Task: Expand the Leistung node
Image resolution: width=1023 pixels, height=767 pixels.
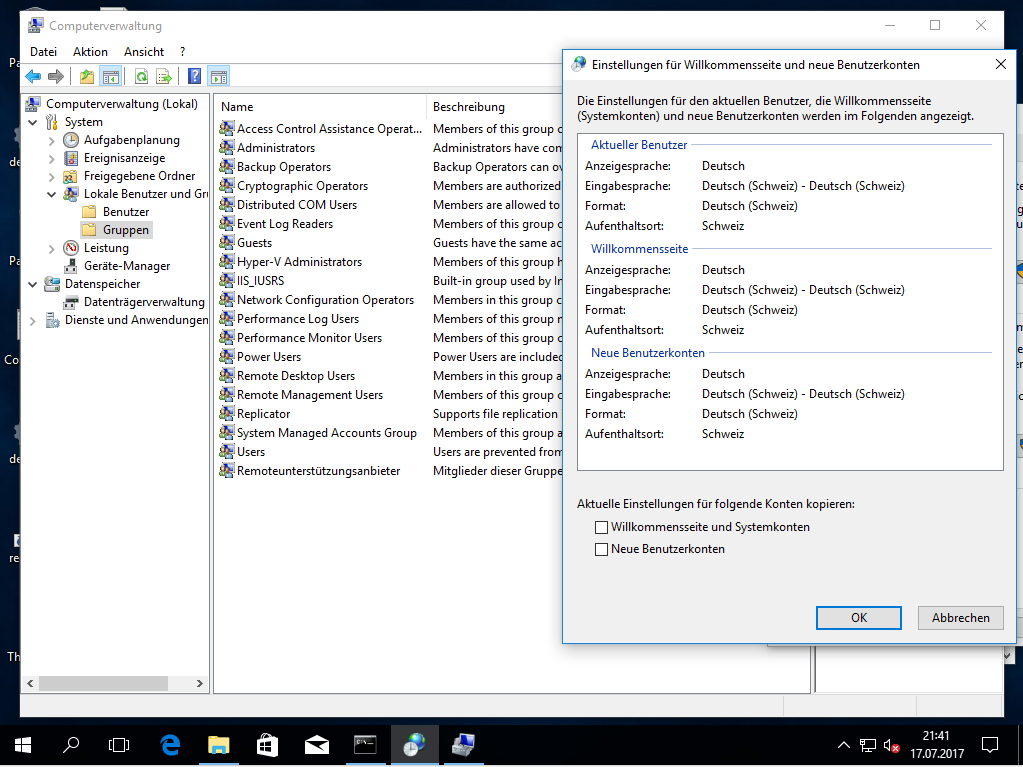Action: pos(52,248)
